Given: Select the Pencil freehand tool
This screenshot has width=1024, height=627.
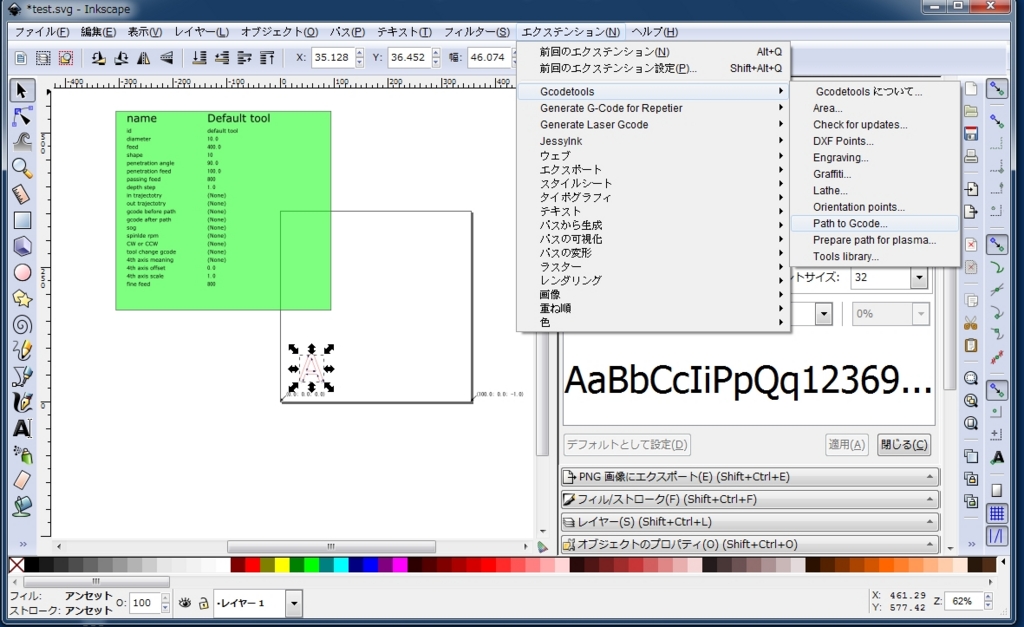Looking at the screenshot, I should (x=22, y=350).
